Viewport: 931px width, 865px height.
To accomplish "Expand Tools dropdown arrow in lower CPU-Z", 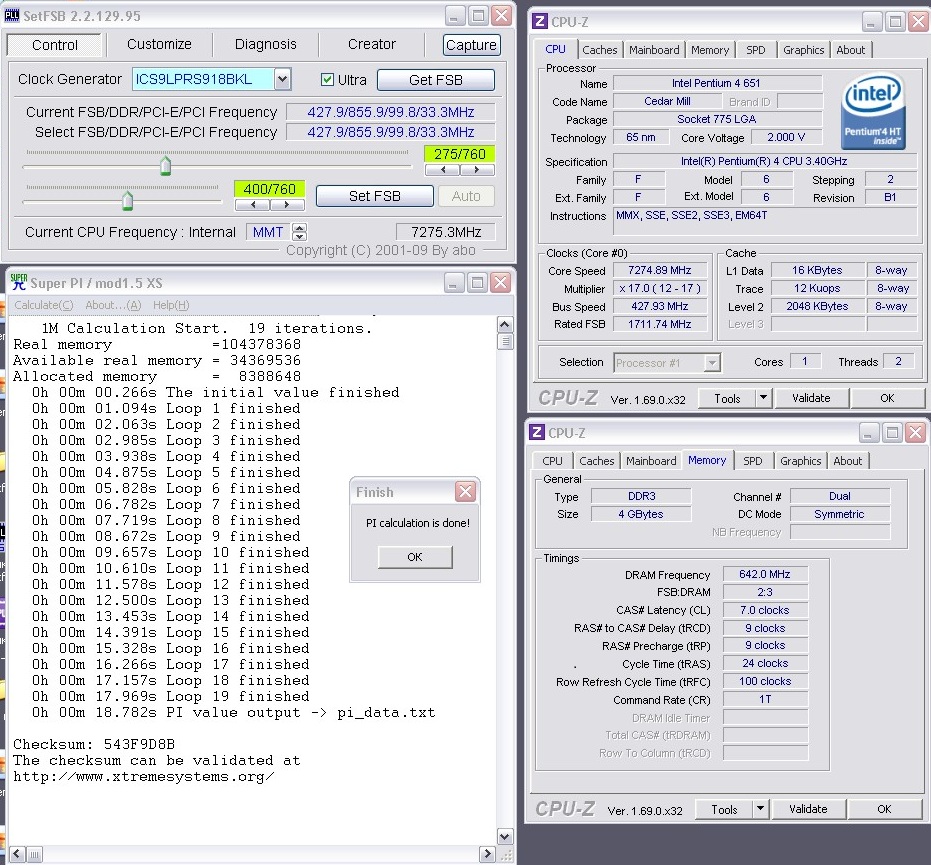I will (760, 809).
